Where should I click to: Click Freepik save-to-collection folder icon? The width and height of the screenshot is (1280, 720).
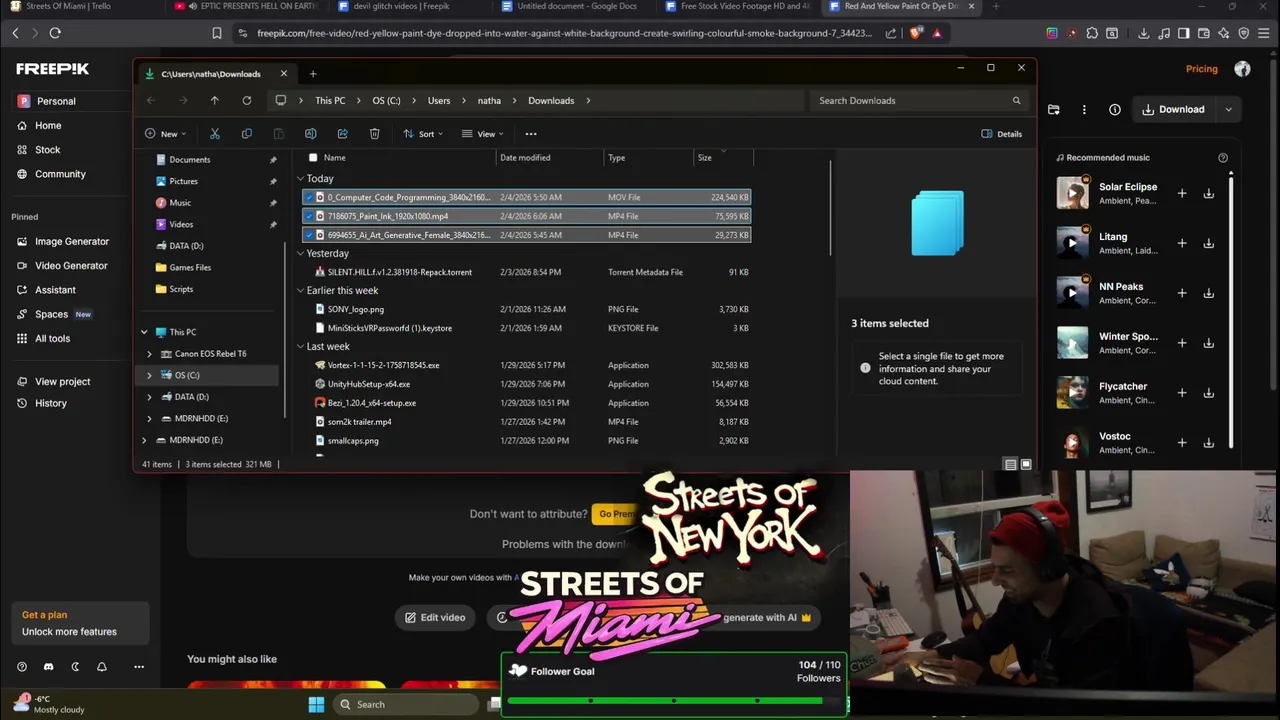pos(1053,110)
